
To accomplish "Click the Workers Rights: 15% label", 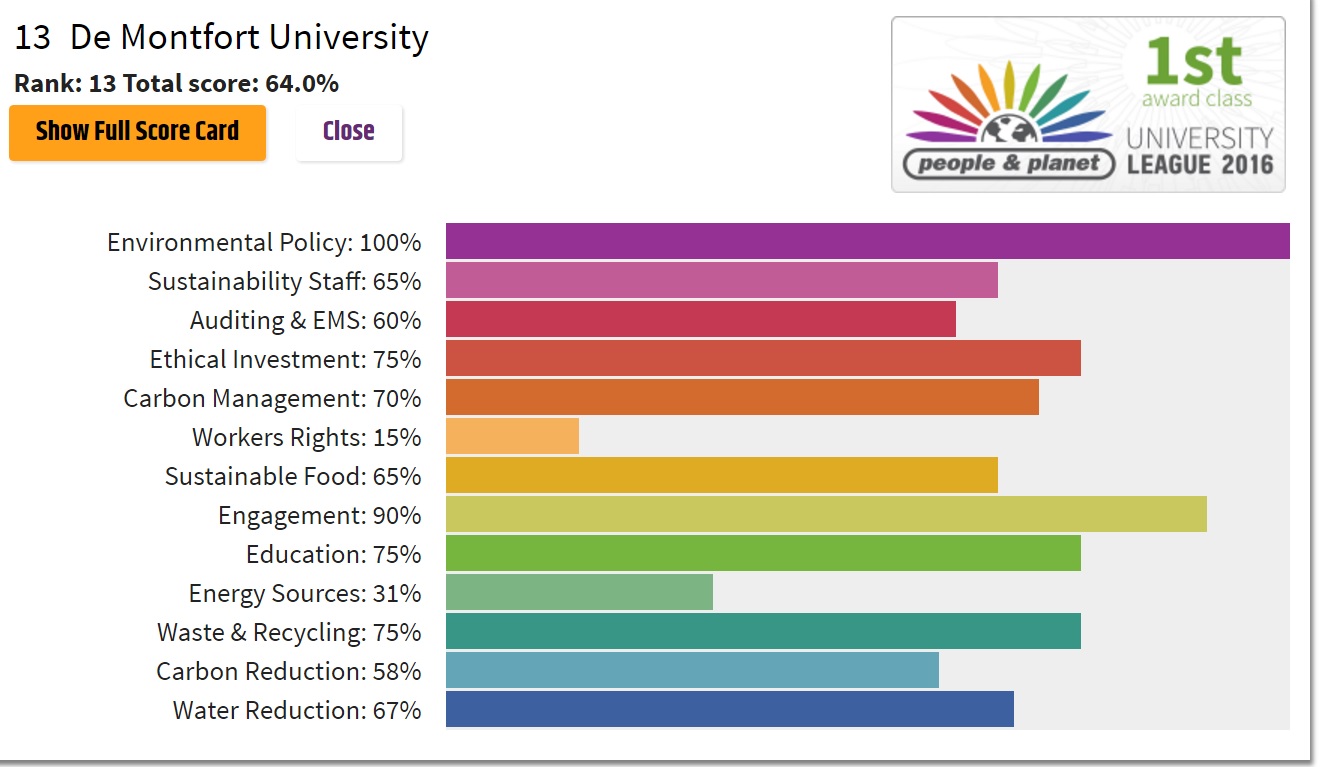I will pyautogui.click(x=306, y=438).
